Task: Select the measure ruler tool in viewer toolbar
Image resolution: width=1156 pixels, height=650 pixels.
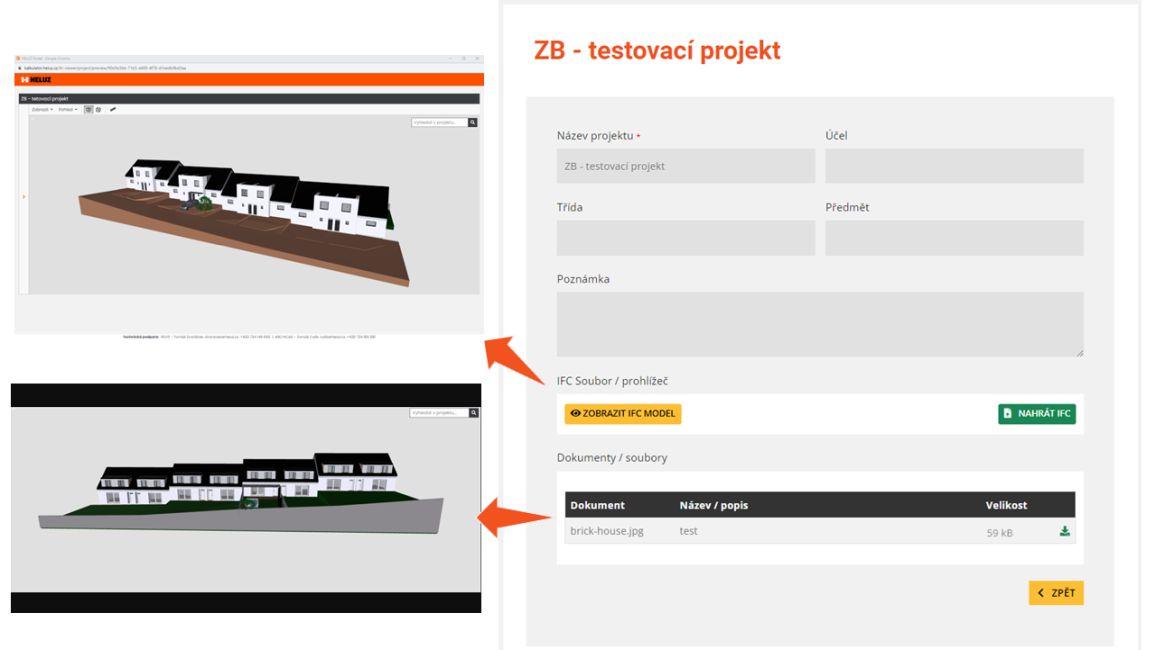Action: (x=112, y=109)
